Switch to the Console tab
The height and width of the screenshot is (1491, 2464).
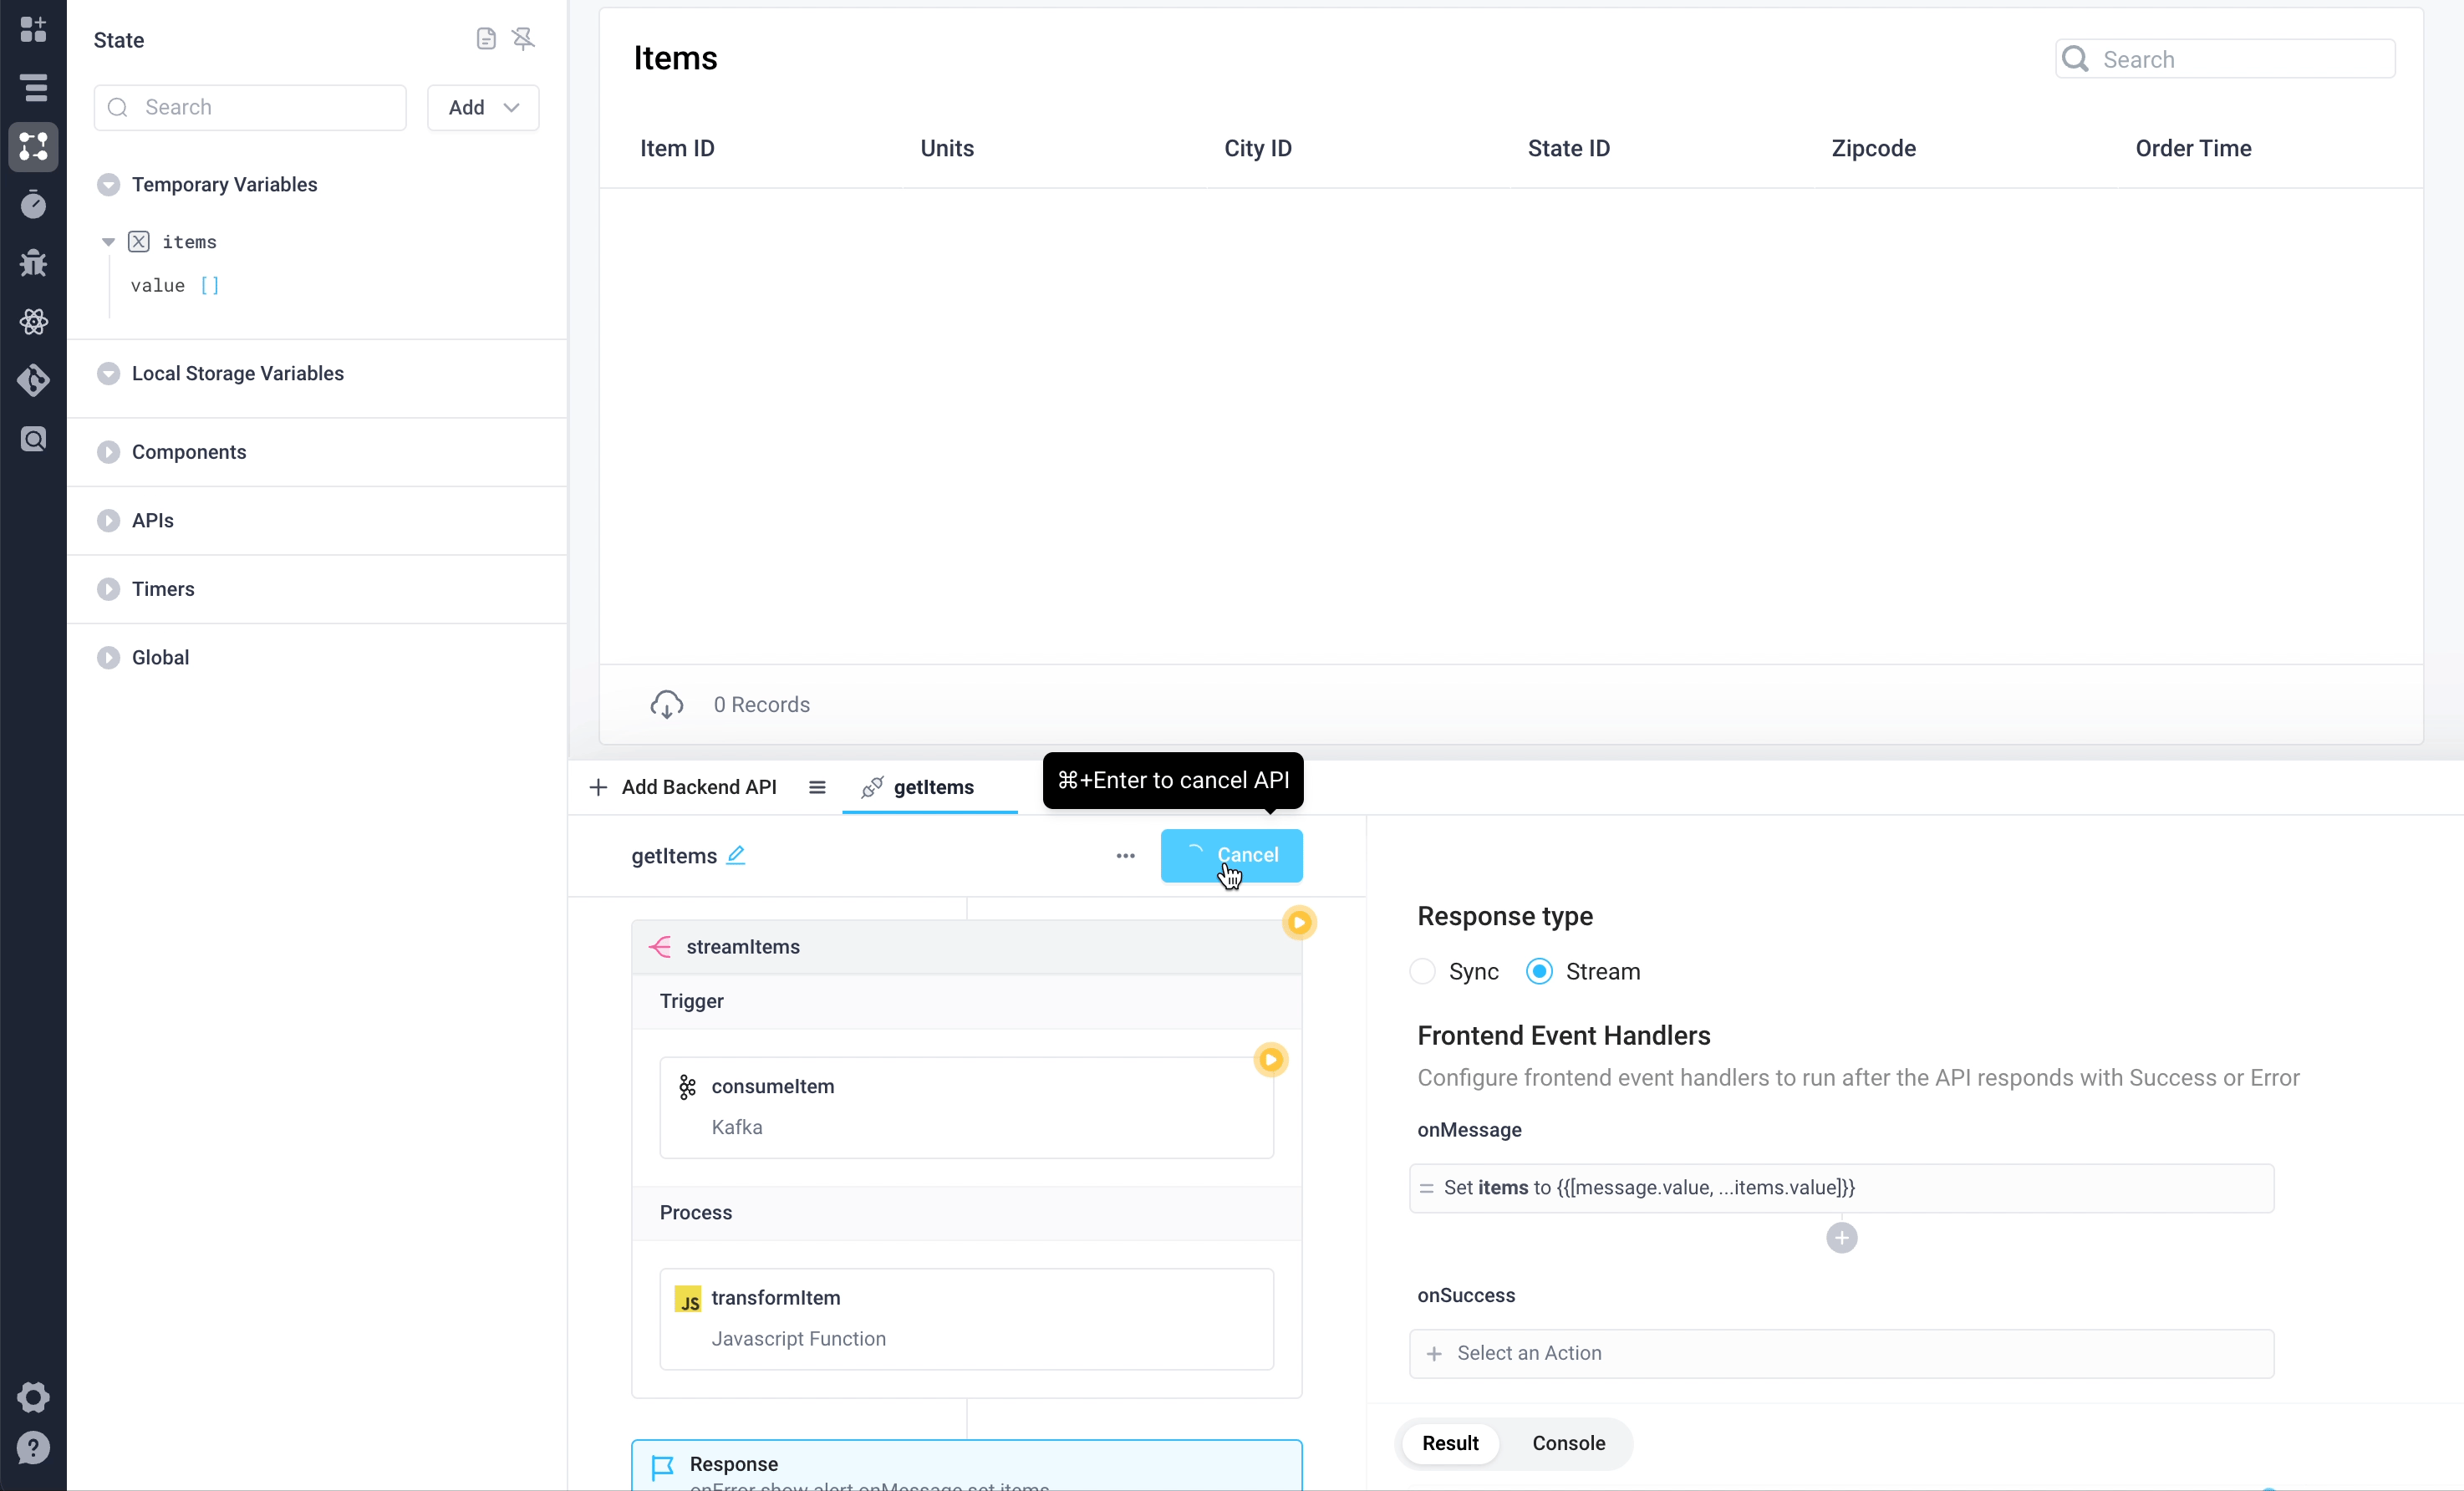pyautogui.click(x=1568, y=1442)
